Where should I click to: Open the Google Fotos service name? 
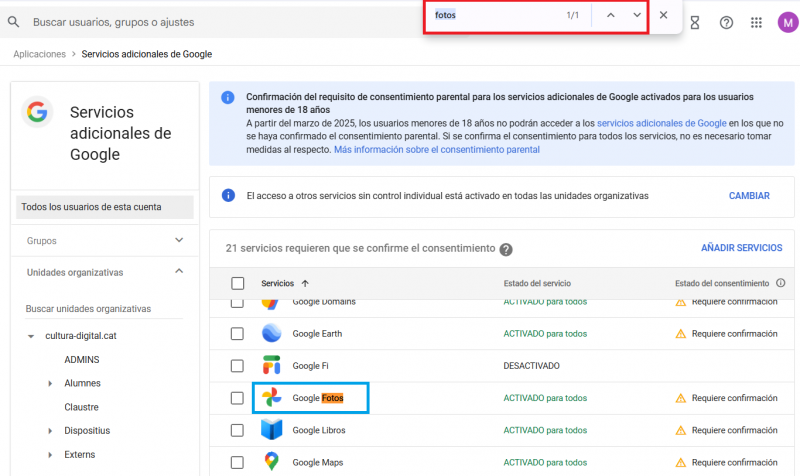point(318,398)
